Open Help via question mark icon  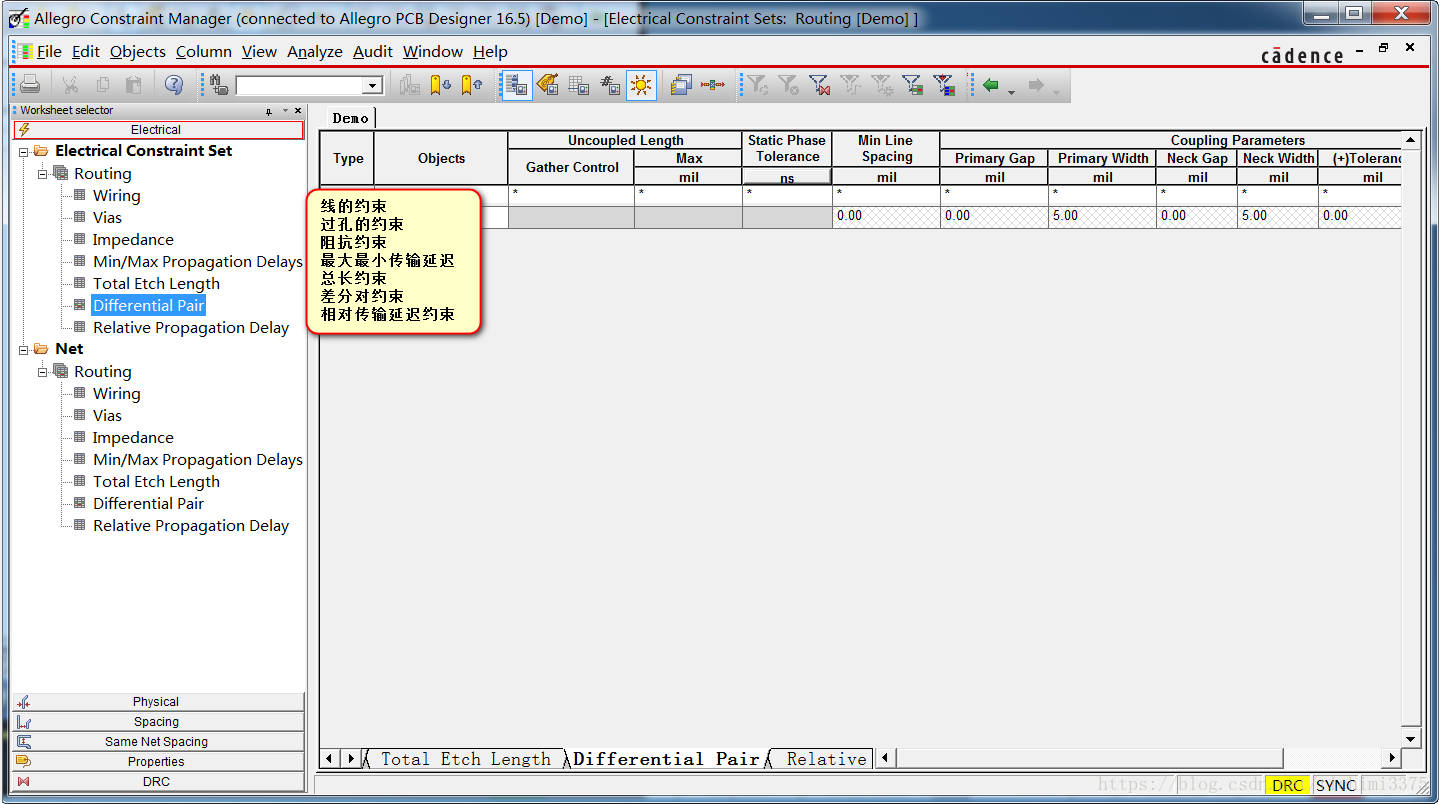tap(174, 85)
